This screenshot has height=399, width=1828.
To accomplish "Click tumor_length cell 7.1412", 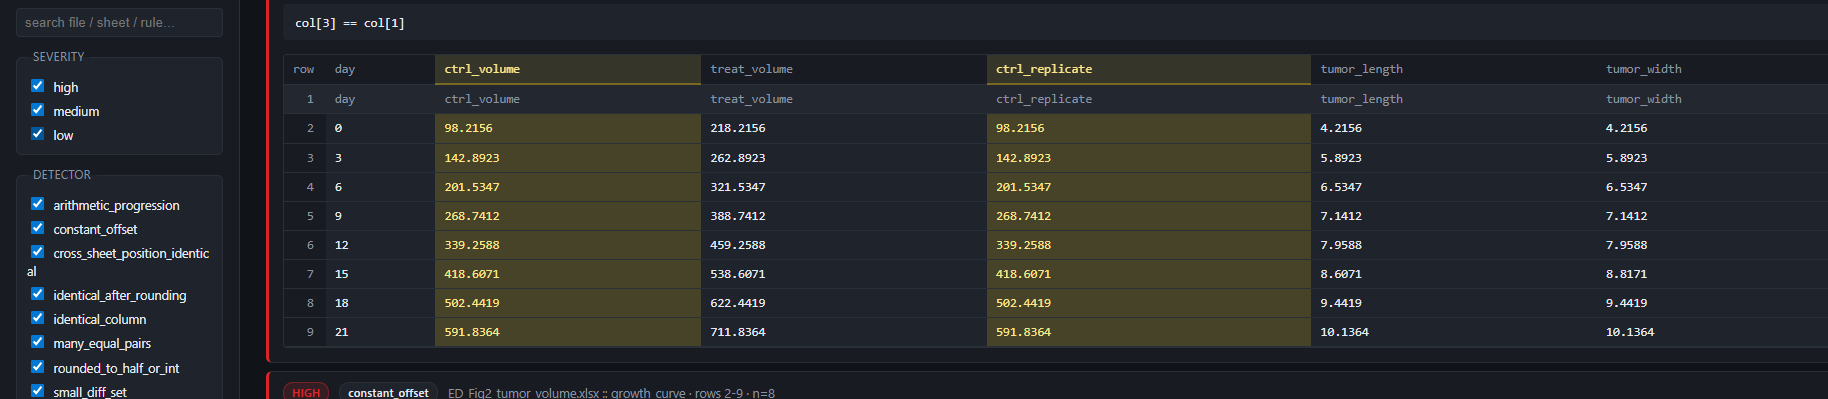I will click(x=1454, y=216).
